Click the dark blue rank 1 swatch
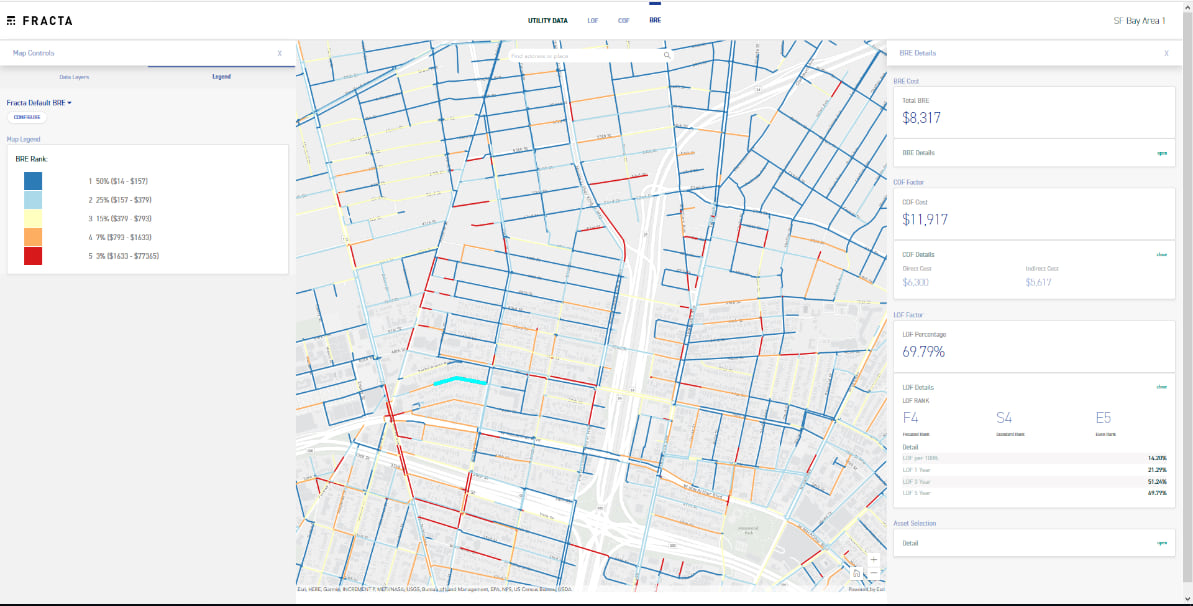This screenshot has width=1193, height=606. tap(33, 181)
